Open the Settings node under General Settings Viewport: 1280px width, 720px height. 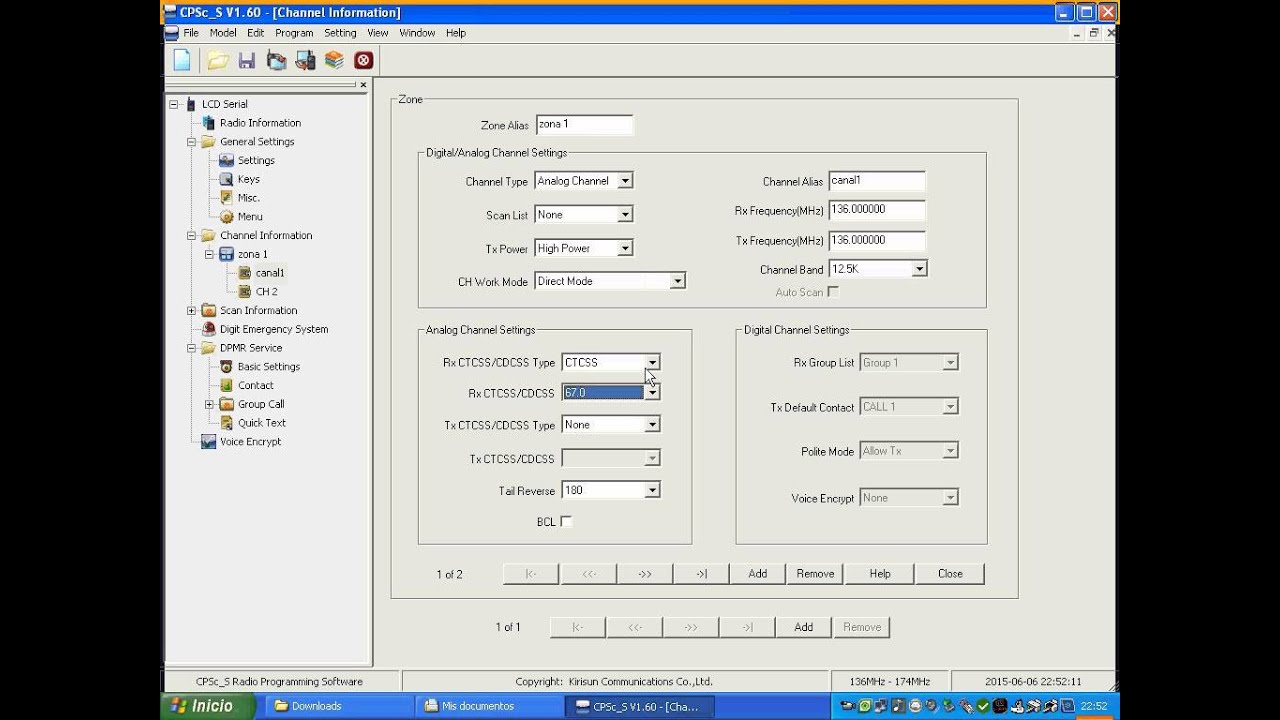256,160
